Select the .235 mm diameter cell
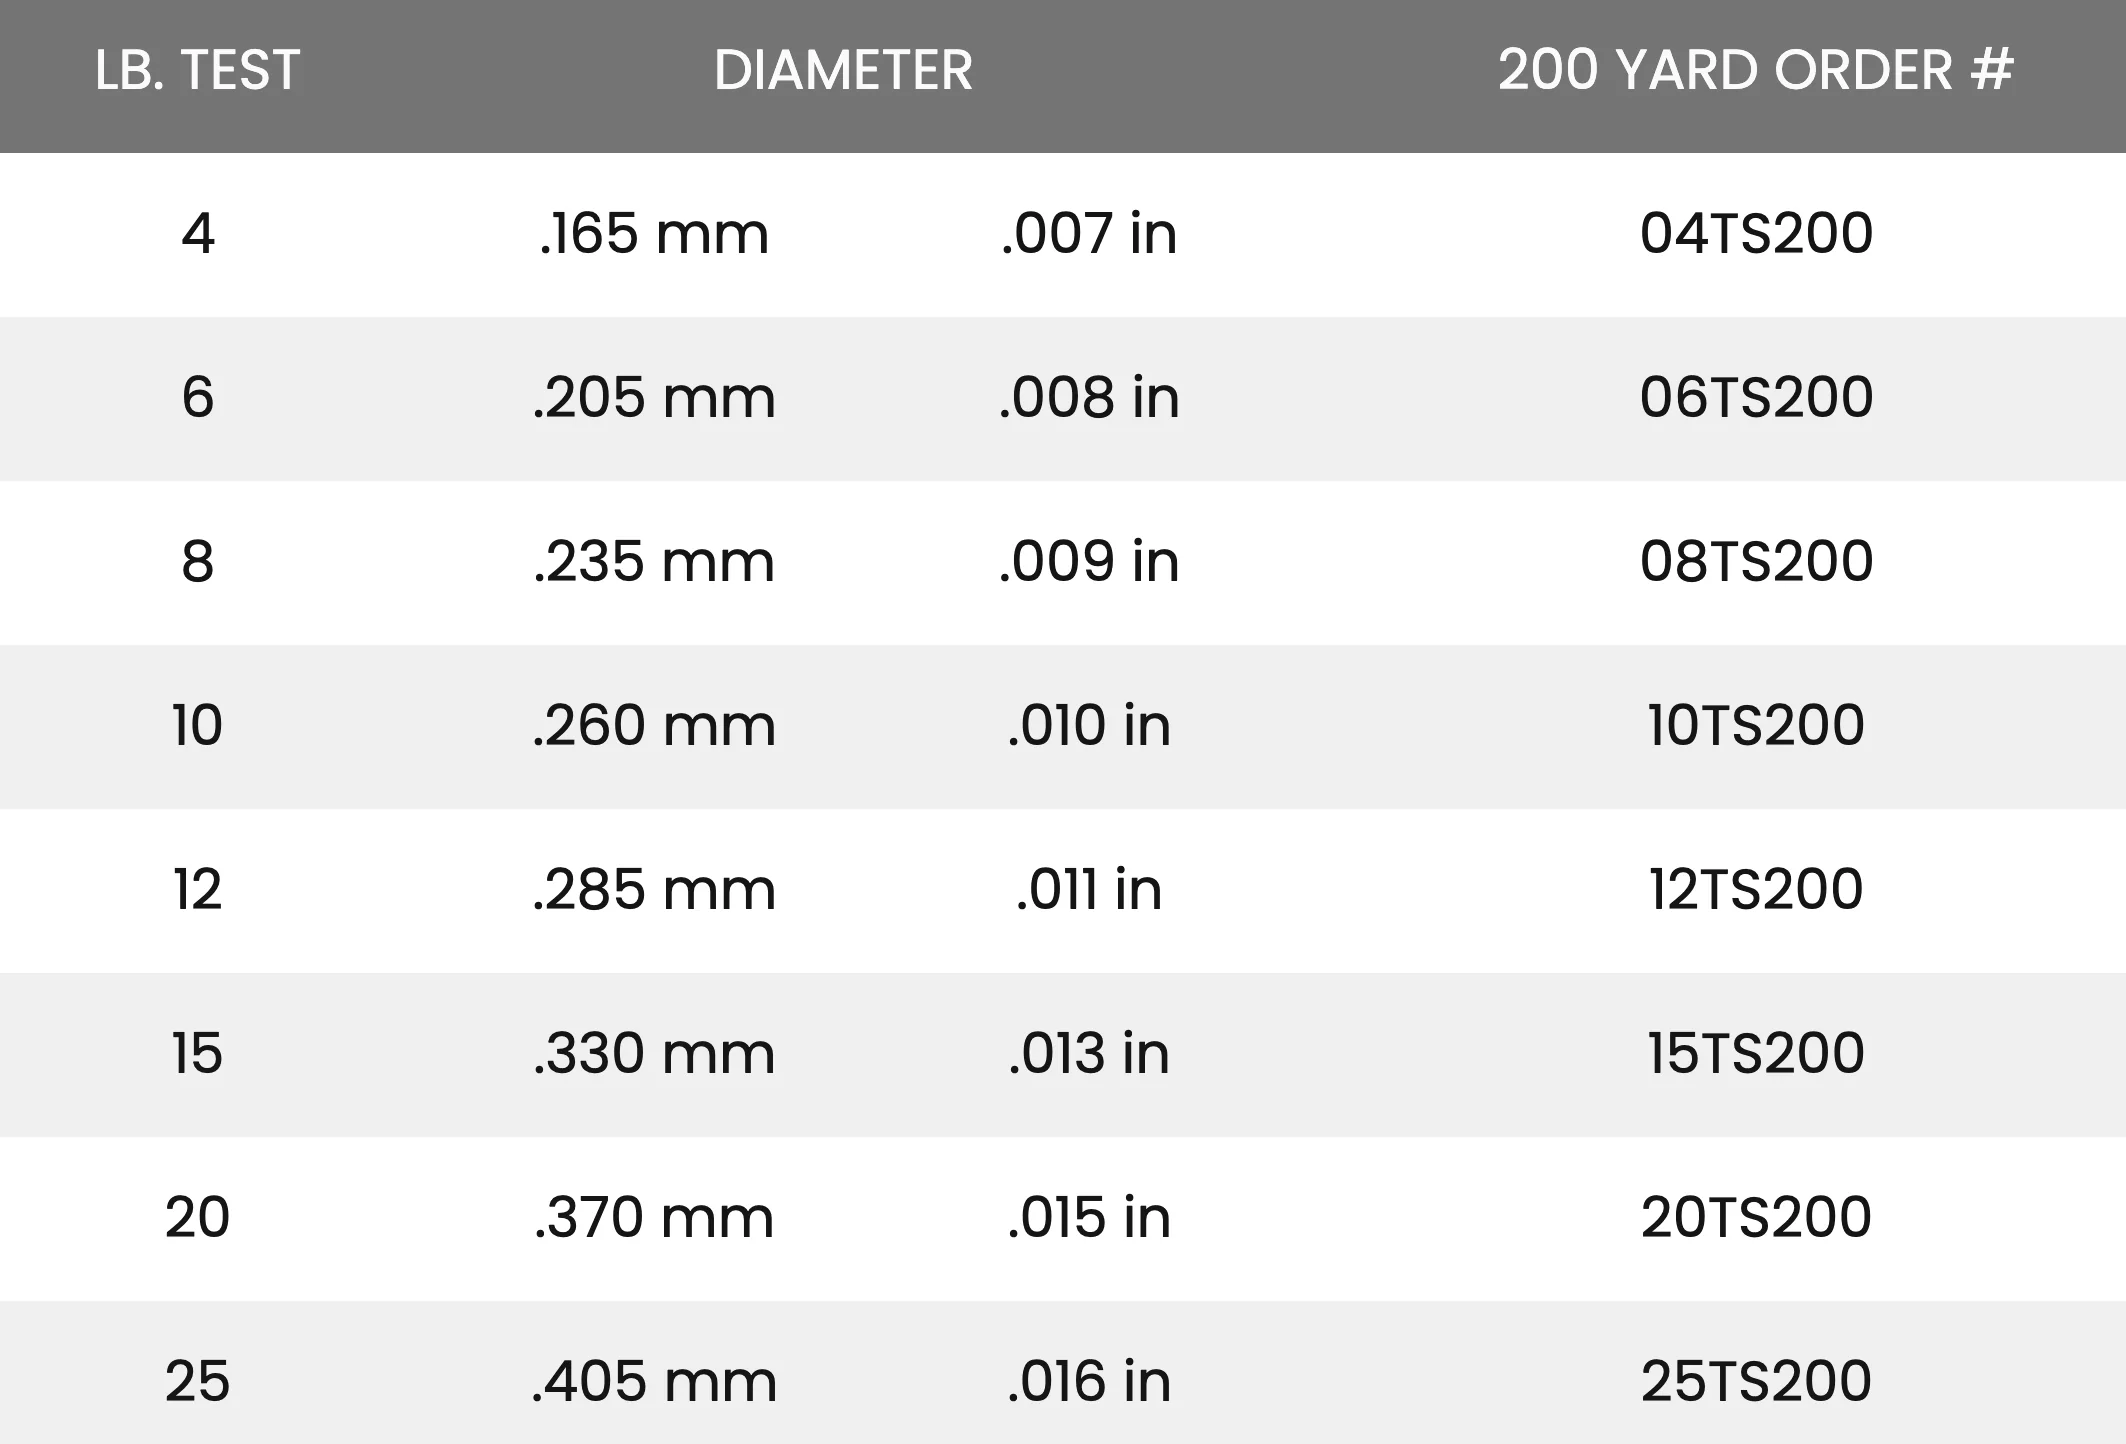Image resolution: width=2126 pixels, height=1444 pixels. (x=654, y=562)
